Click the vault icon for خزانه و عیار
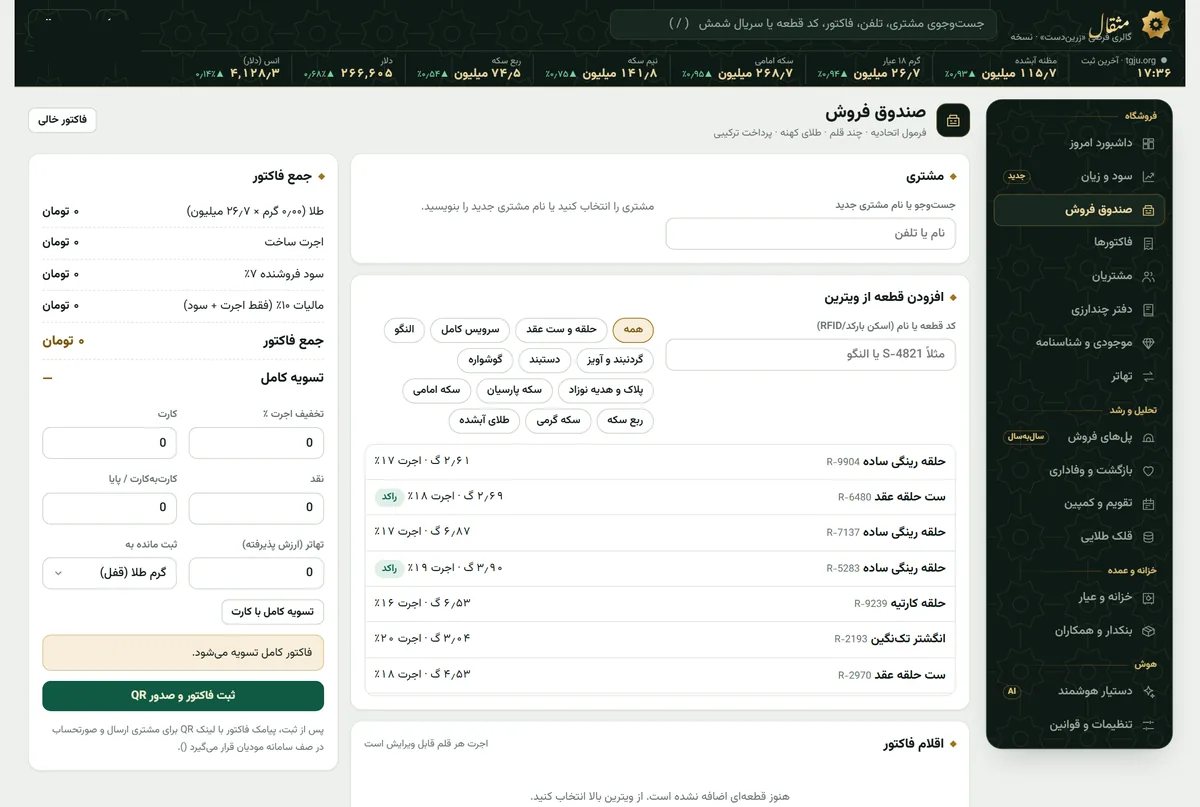 (1148, 598)
